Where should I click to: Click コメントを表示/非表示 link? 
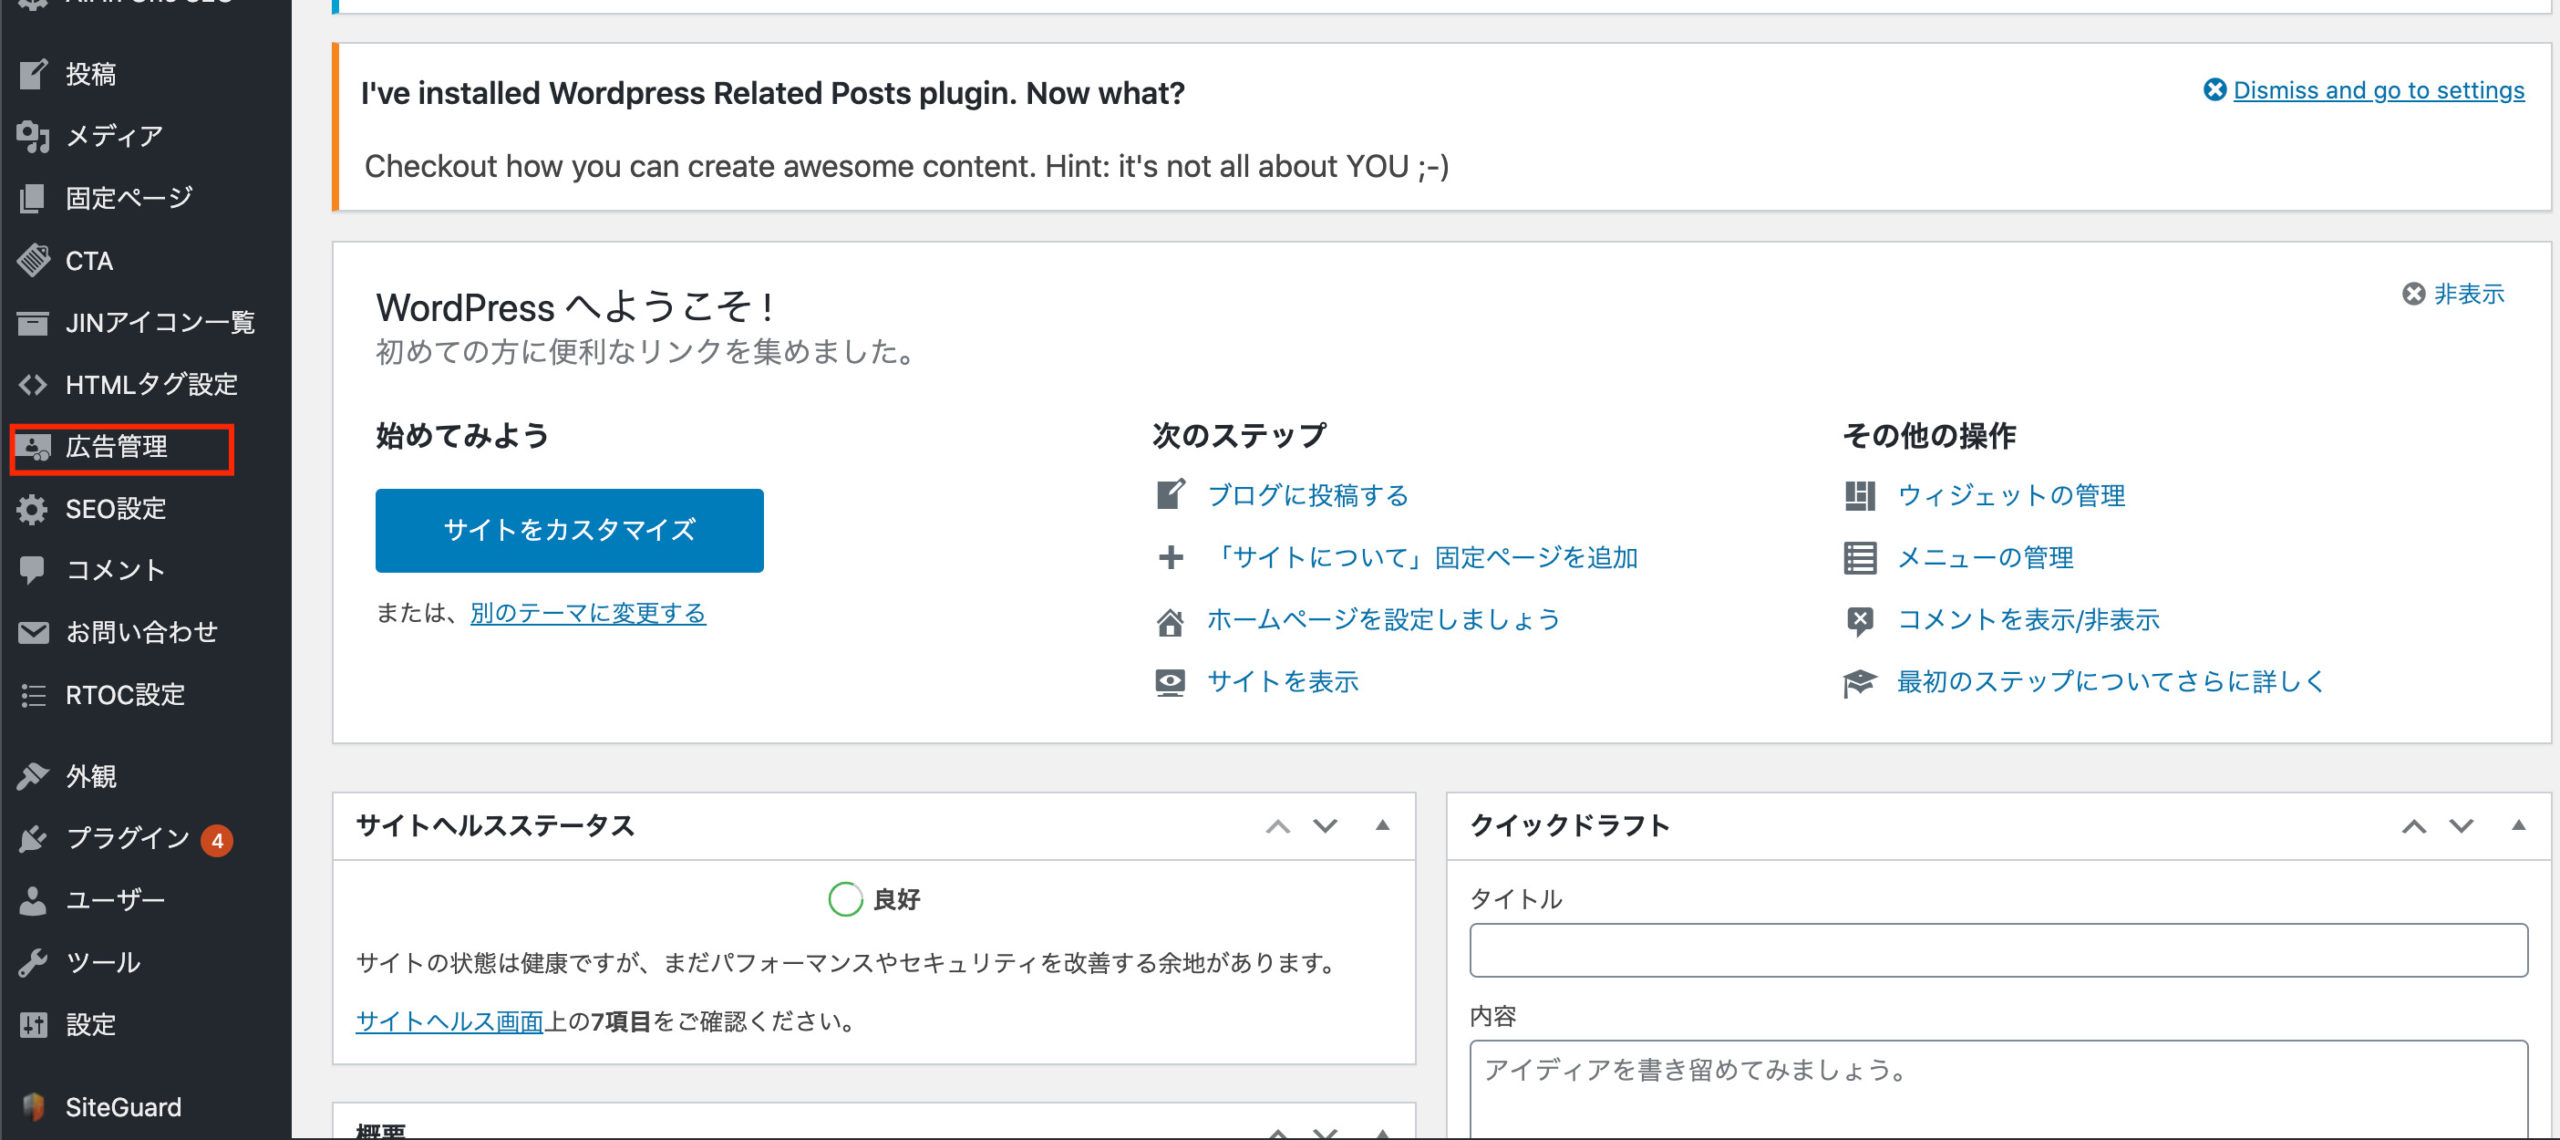pos(2029,620)
